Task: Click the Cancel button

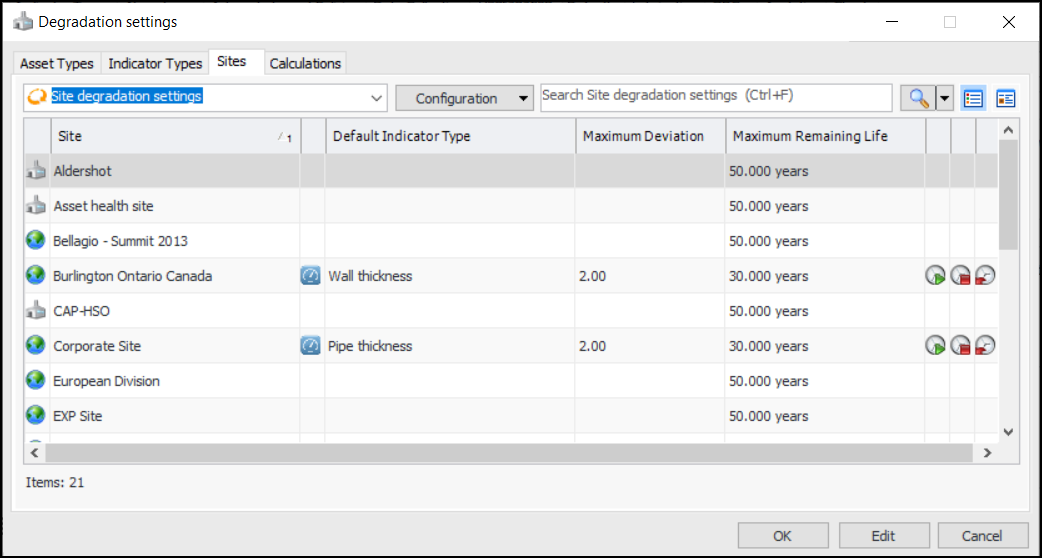Action: tap(982, 536)
